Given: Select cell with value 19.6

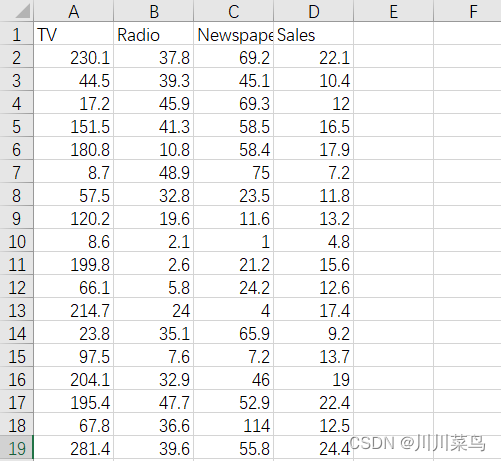Looking at the screenshot, I should coord(154,218).
